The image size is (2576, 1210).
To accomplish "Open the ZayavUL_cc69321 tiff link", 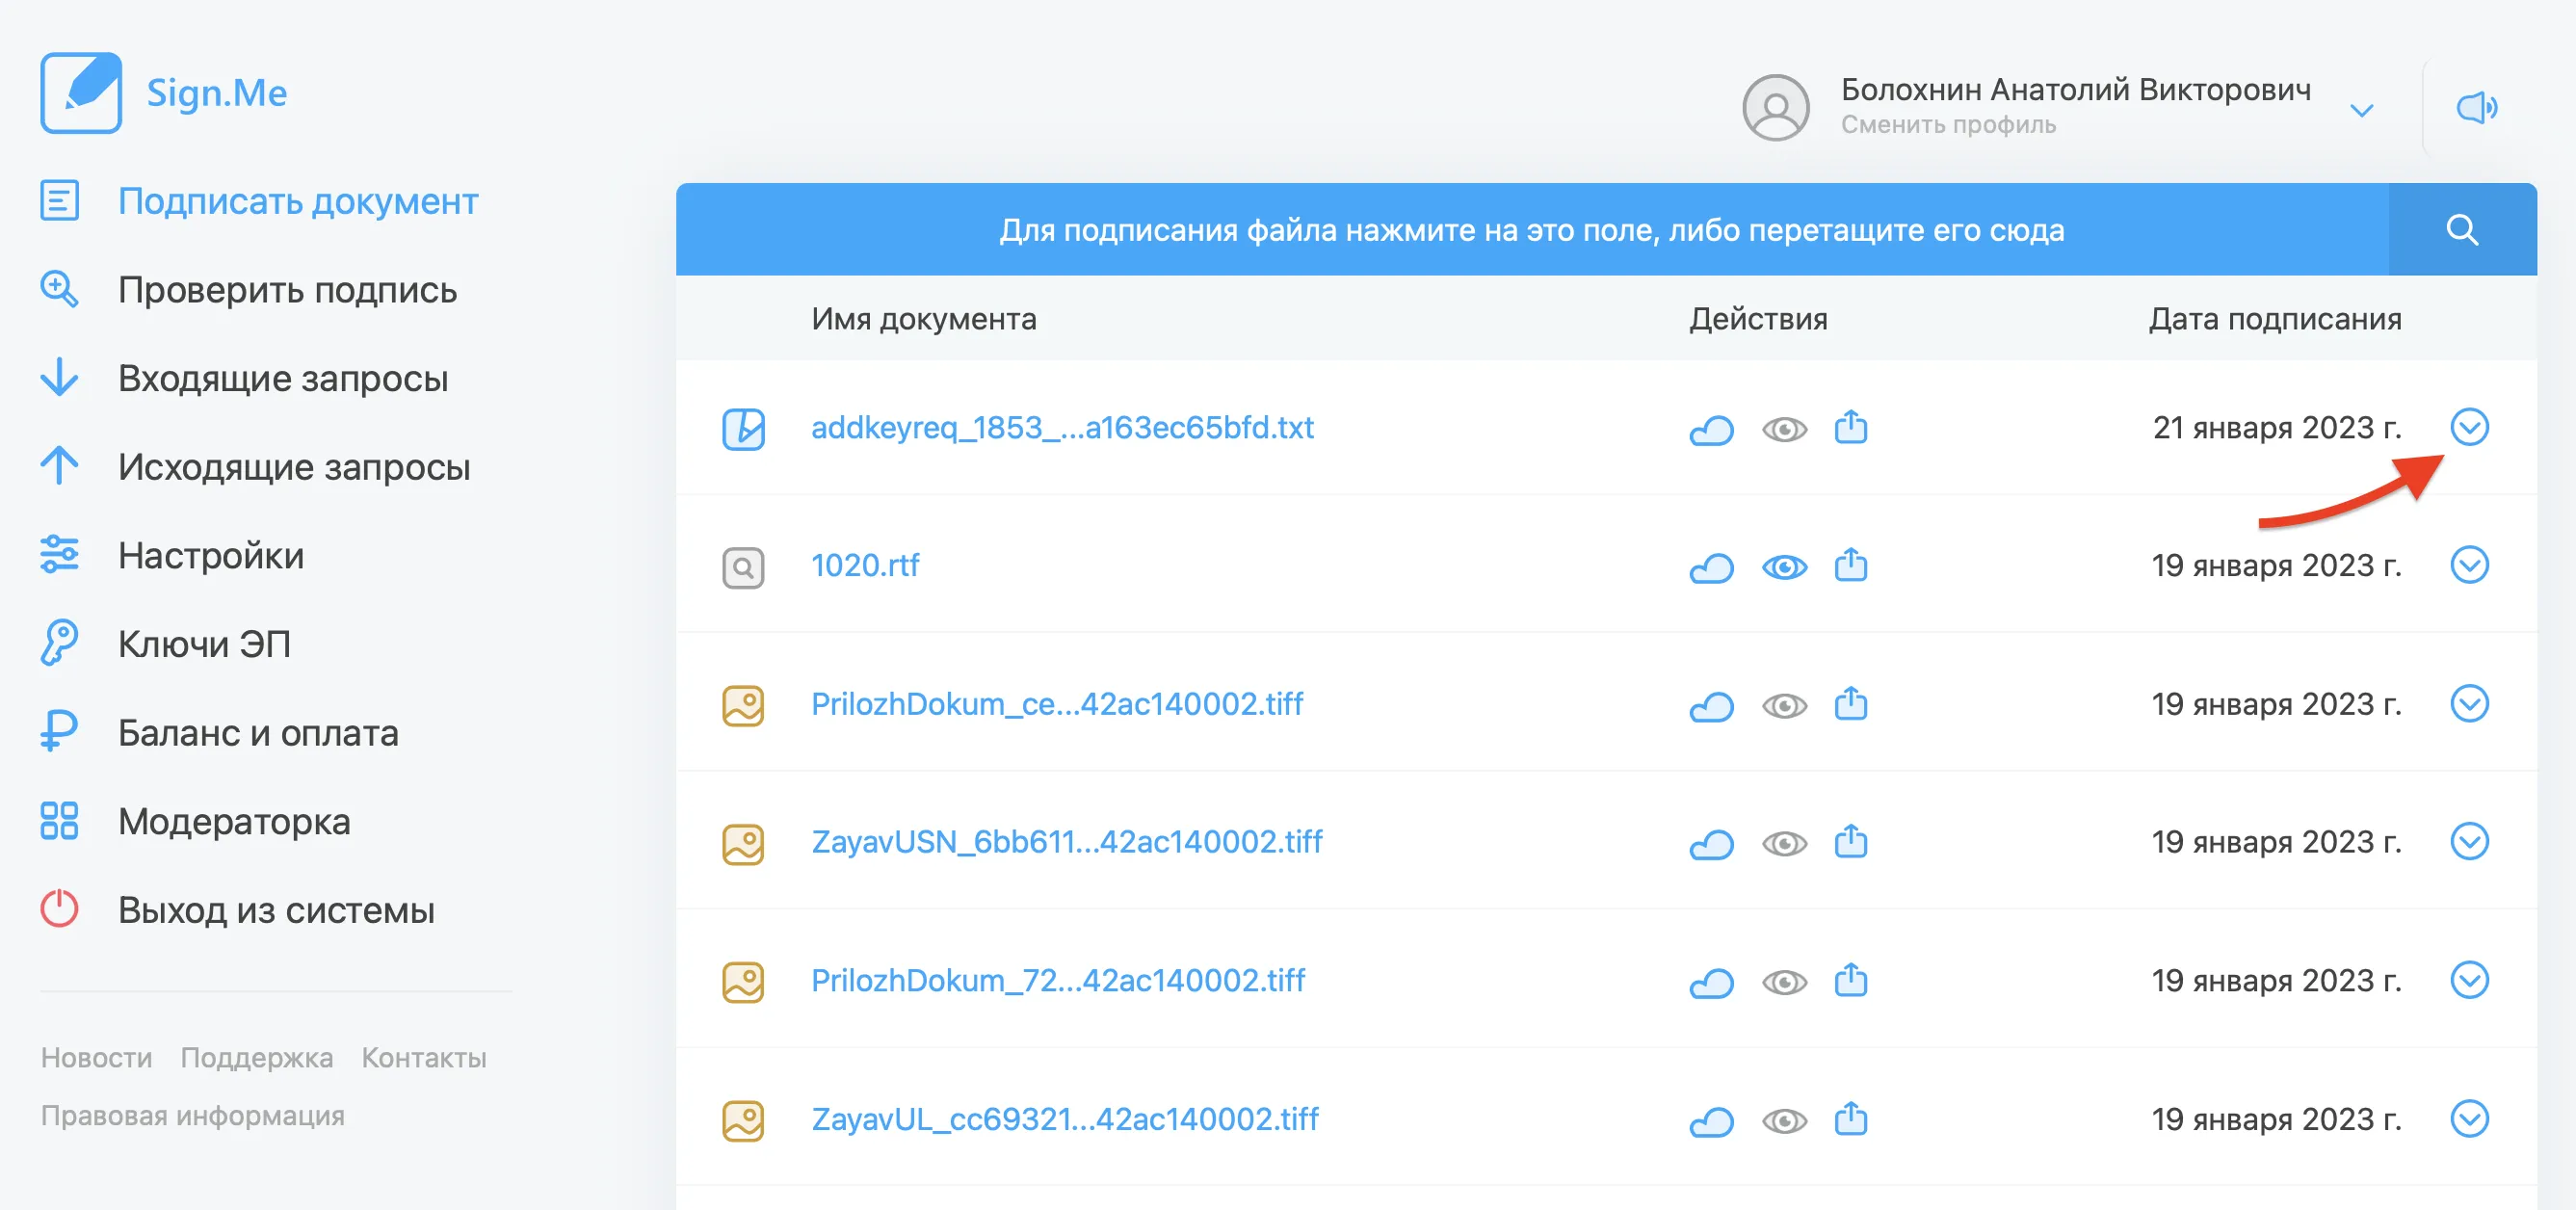I will pos(1065,1119).
